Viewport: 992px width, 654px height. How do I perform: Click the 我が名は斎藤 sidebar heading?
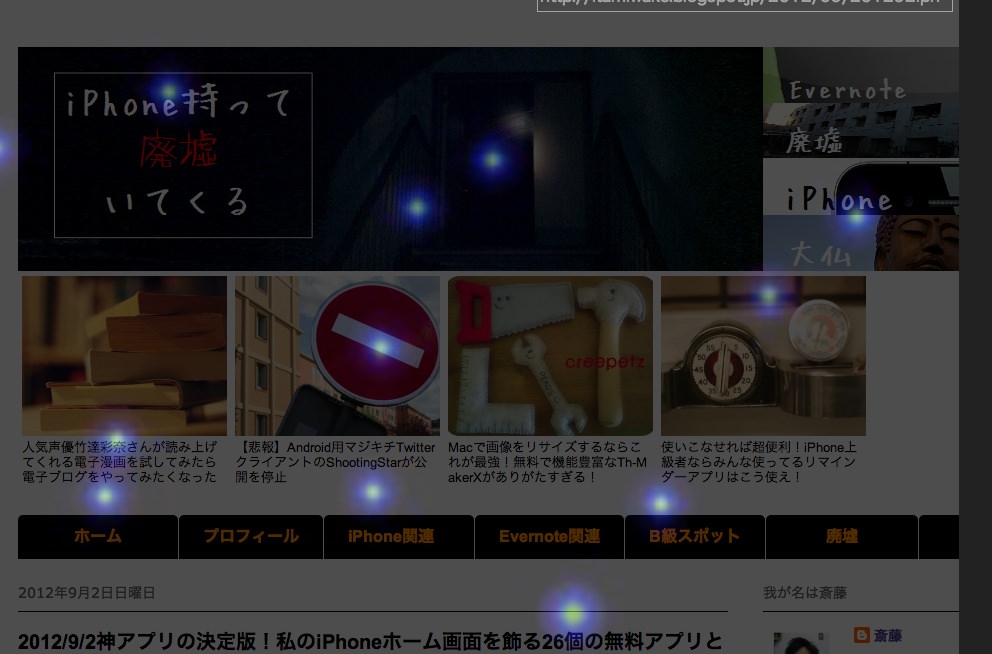click(x=805, y=593)
